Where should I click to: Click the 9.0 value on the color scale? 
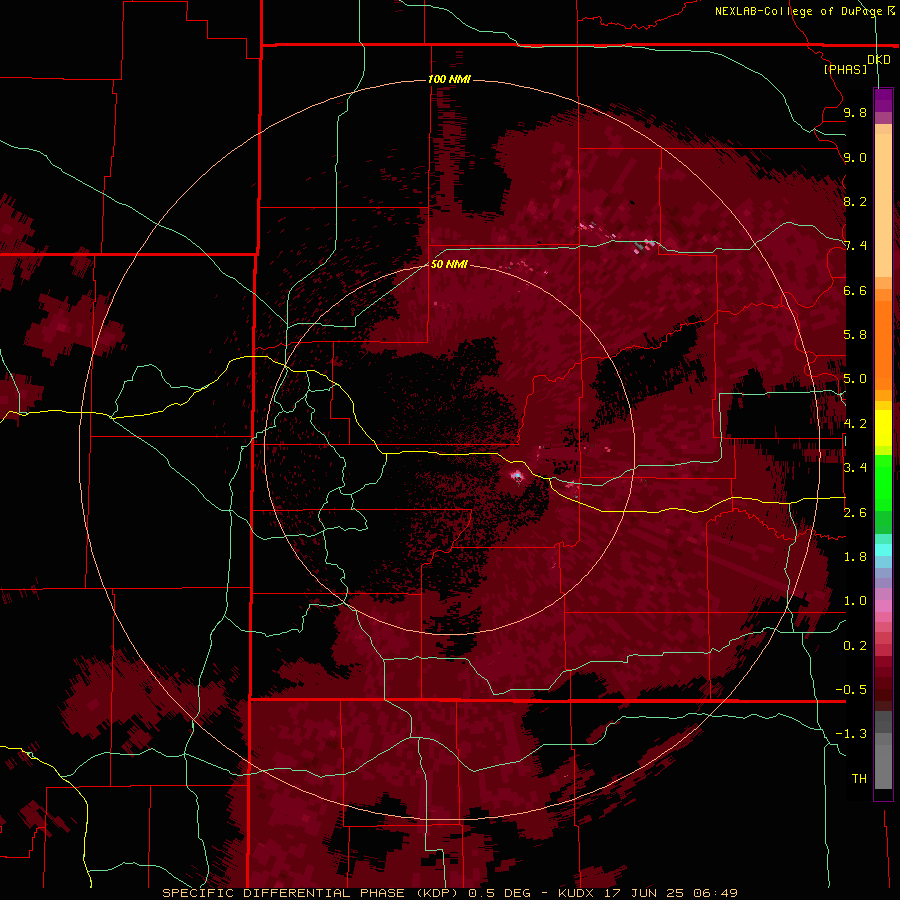[x=855, y=157]
